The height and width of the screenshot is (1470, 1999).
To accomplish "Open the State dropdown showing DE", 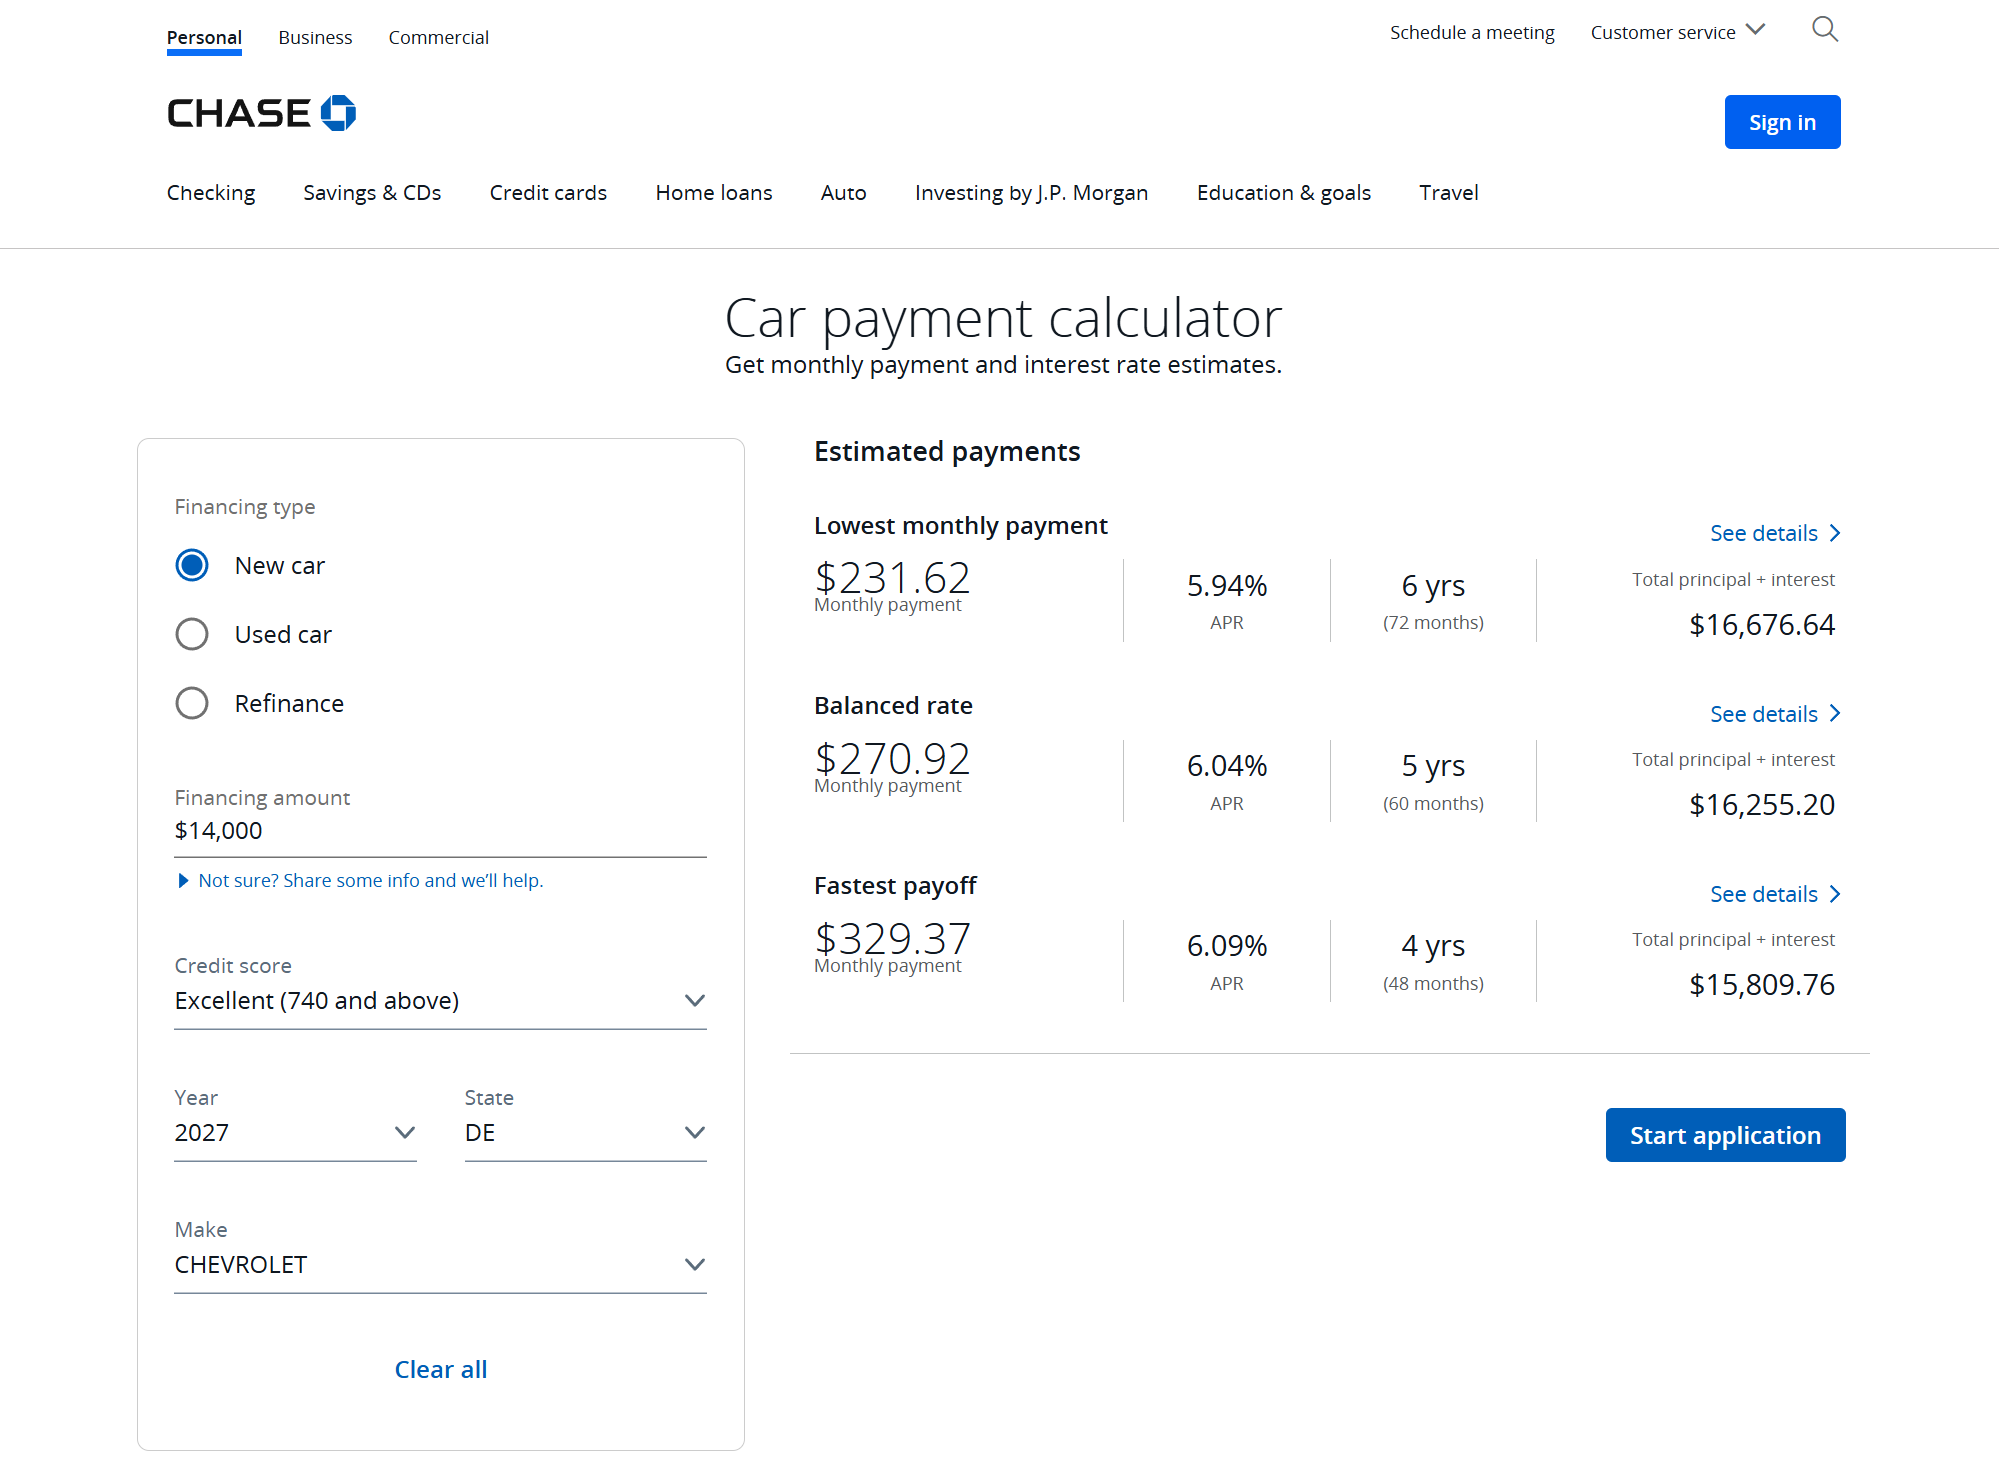I will [585, 1133].
